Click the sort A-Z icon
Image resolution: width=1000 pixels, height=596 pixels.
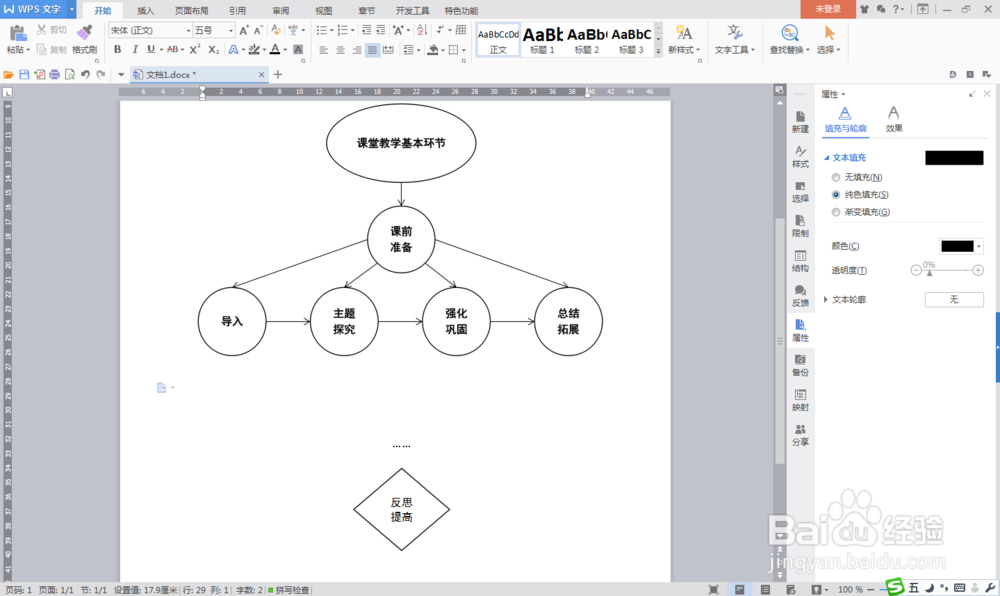click(x=422, y=31)
